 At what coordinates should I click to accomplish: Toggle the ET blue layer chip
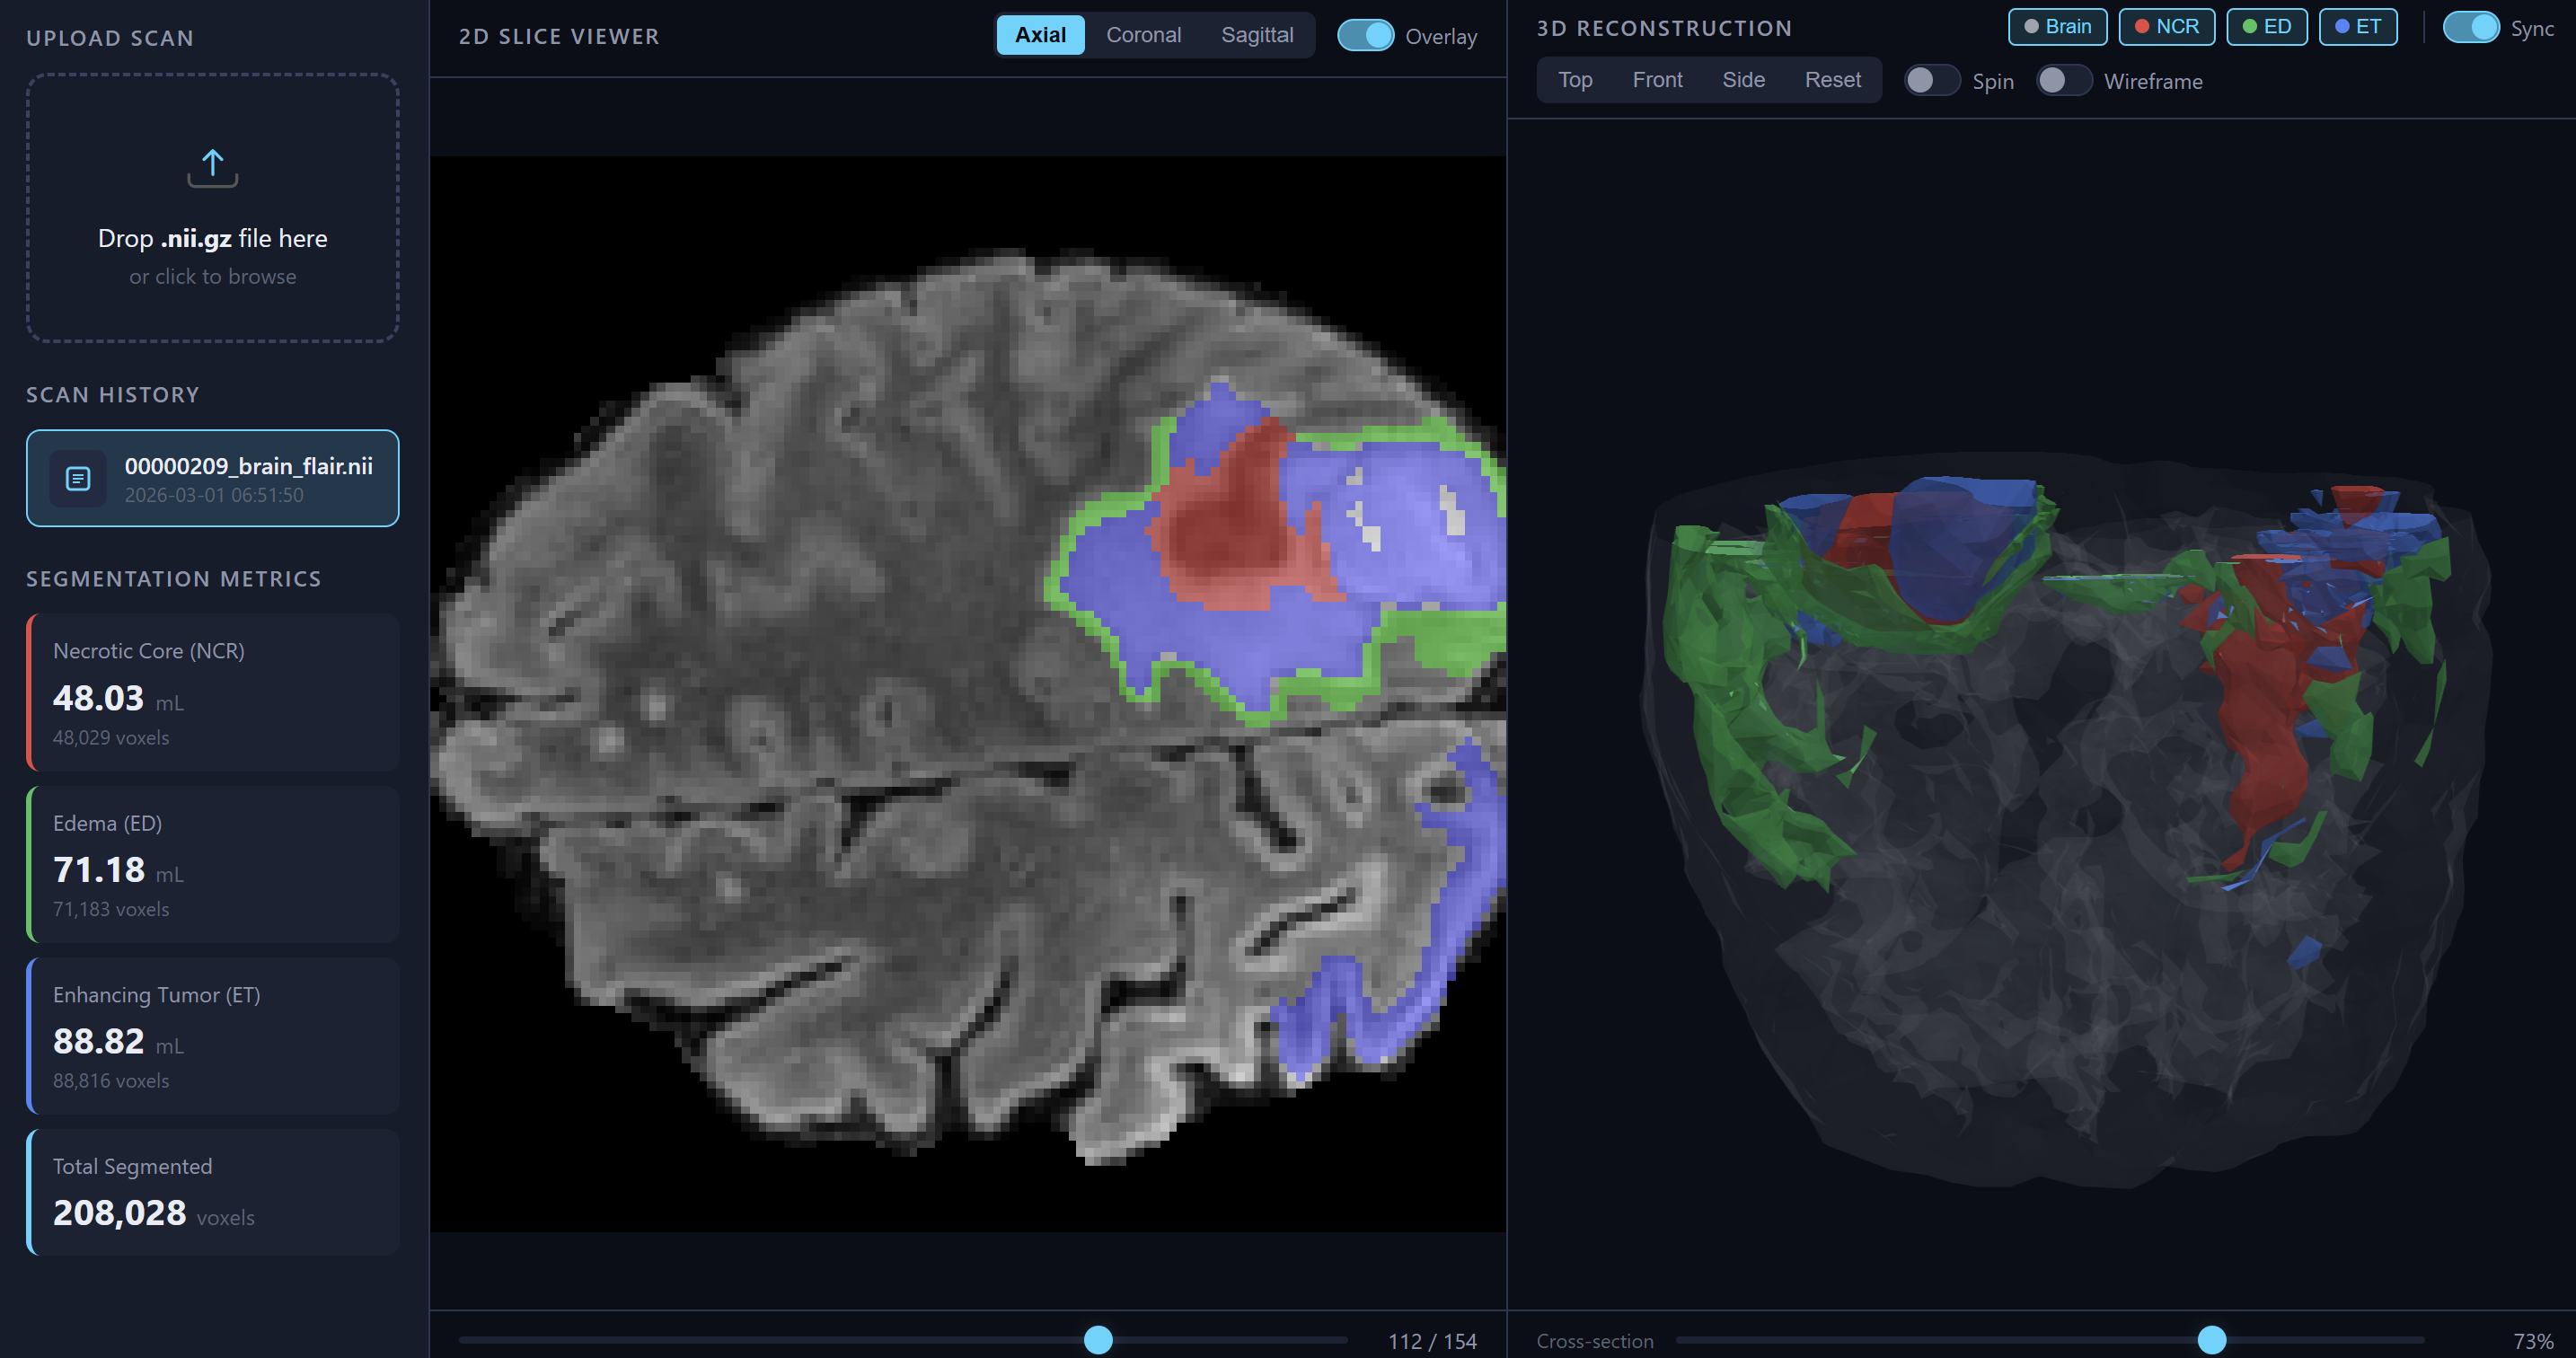click(x=2357, y=27)
